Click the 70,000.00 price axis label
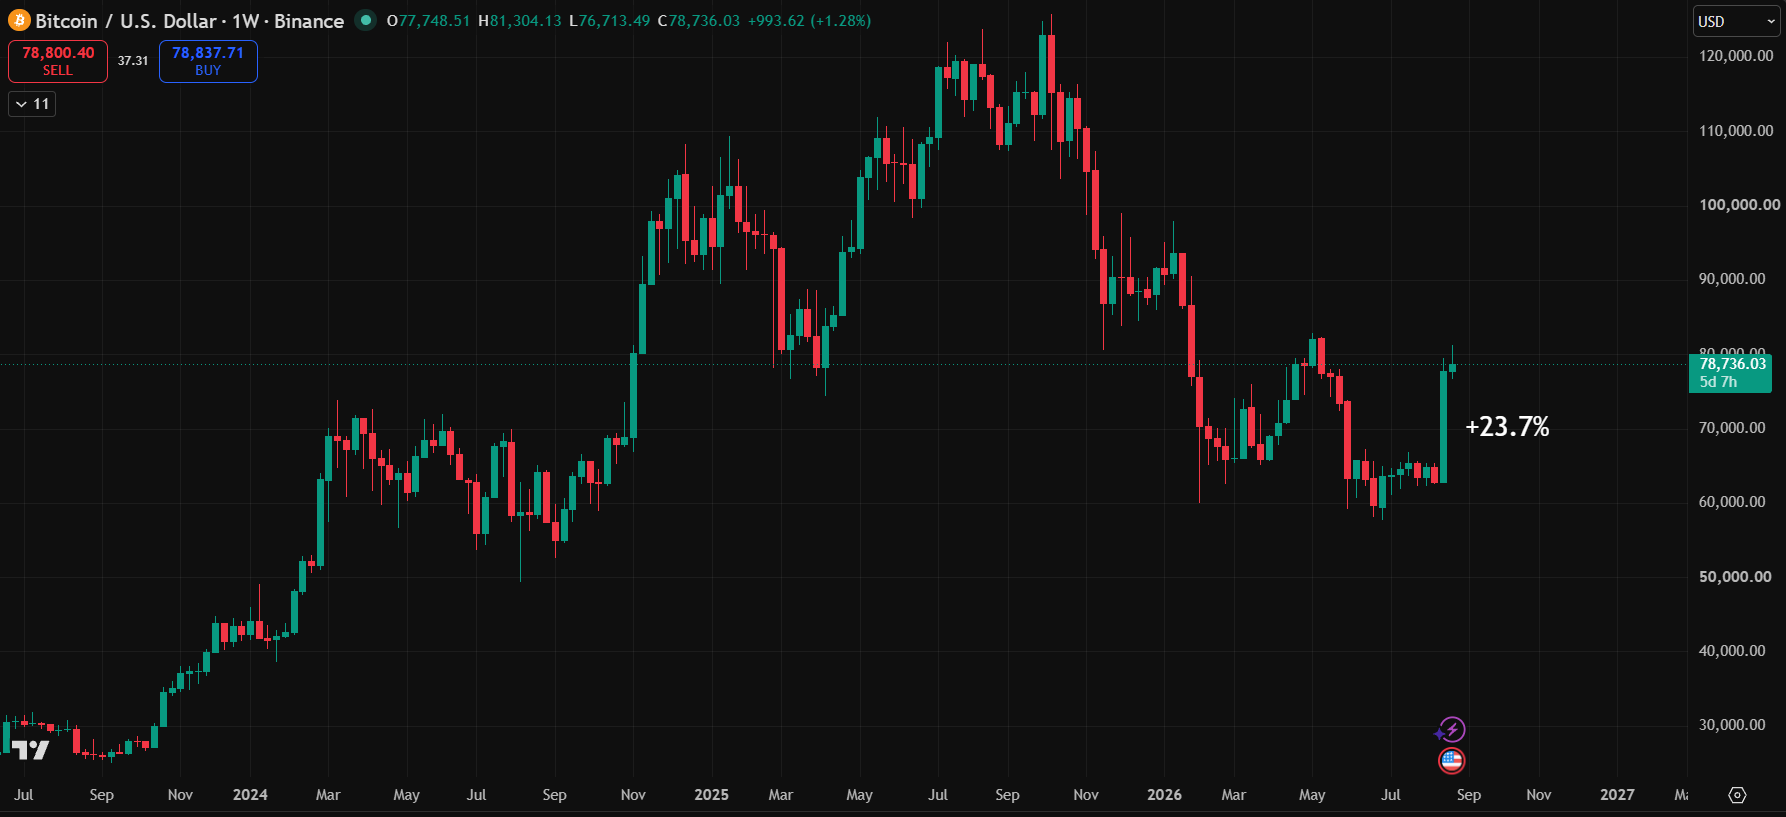 (x=1732, y=428)
